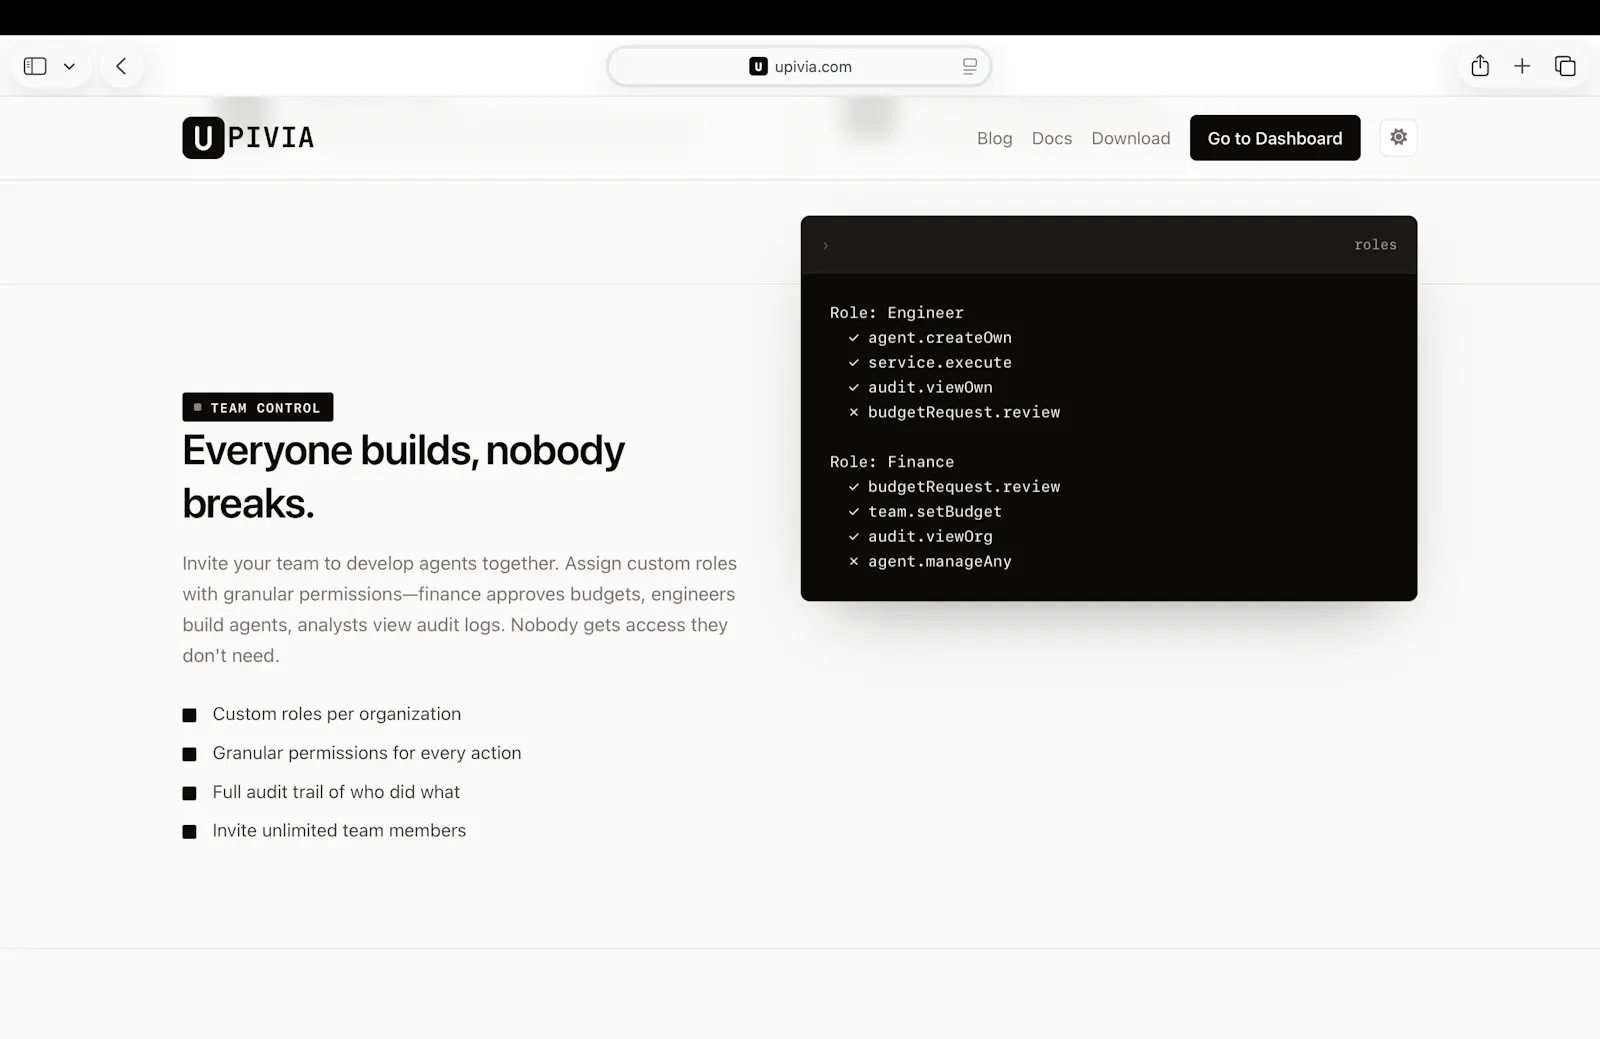Open the Blog link

[x=994, y=138]
